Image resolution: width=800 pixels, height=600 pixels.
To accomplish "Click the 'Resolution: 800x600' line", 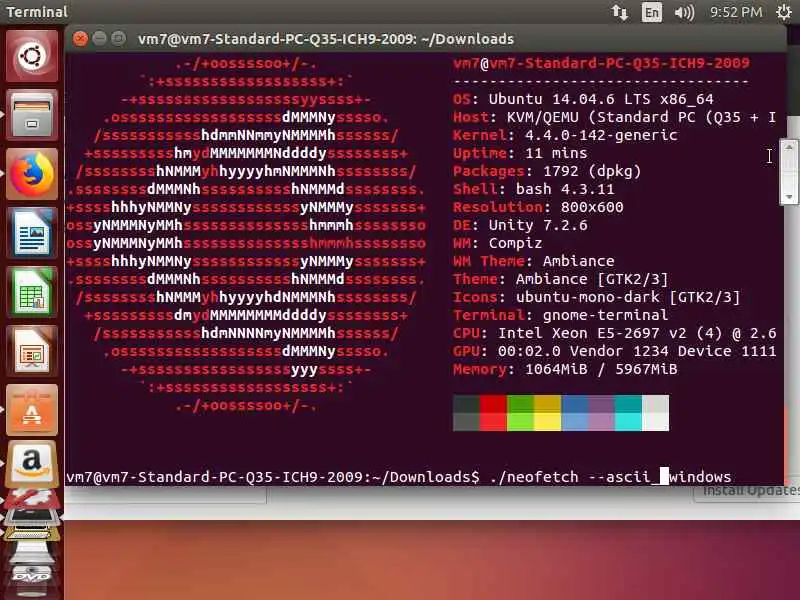I will (538, 207).
